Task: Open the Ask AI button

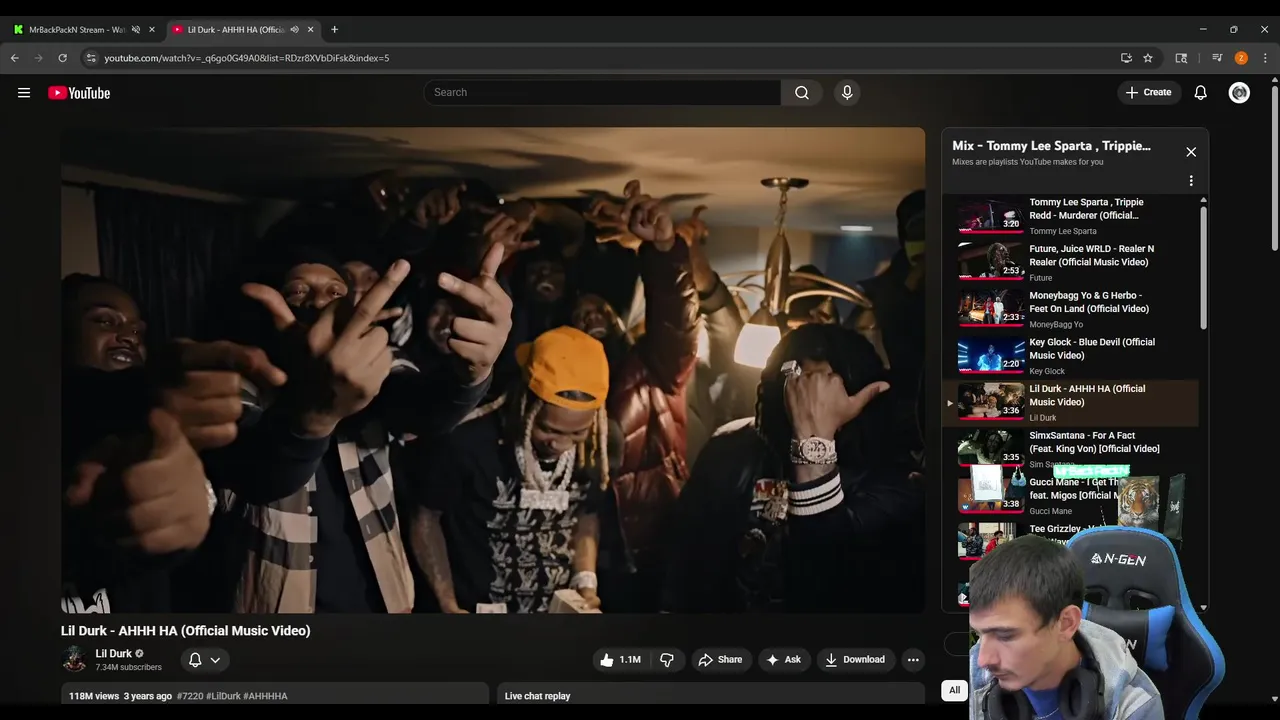Action: (x=783, y=659)
